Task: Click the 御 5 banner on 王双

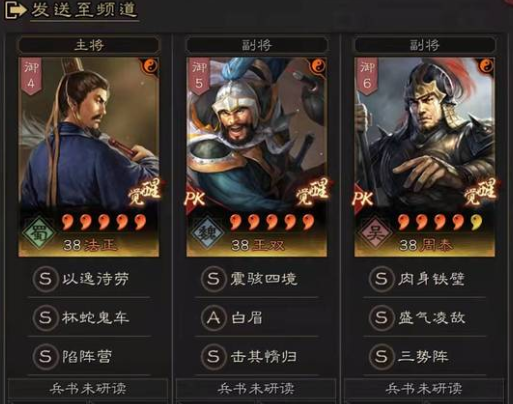Action: pyautogui.click(x=199, y=76)
